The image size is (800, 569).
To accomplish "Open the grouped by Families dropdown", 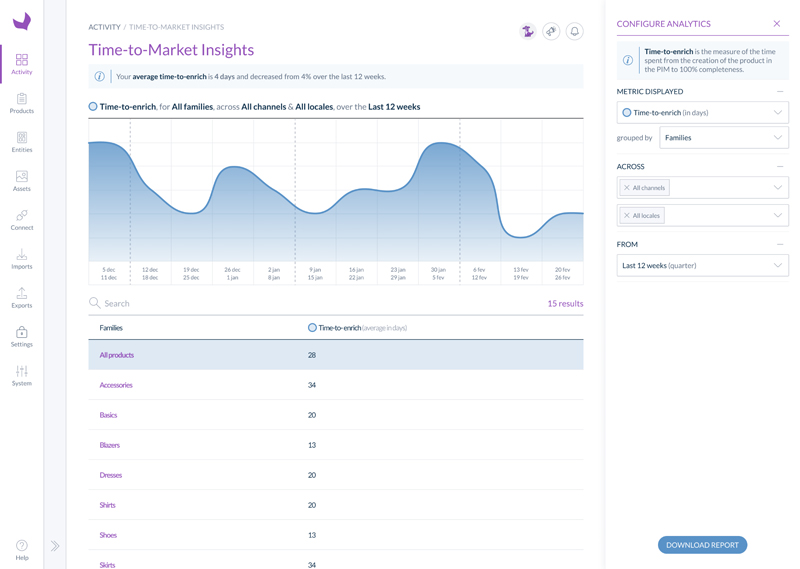I will [x=724, y=138].
